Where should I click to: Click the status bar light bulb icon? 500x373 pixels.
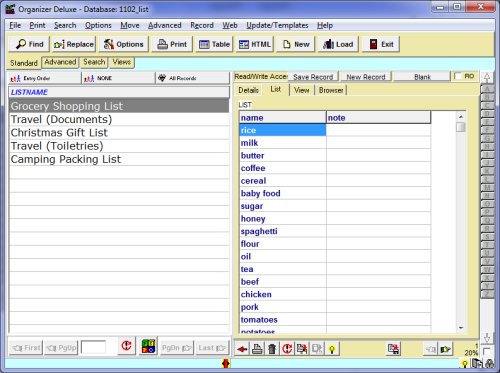point(464,364)
